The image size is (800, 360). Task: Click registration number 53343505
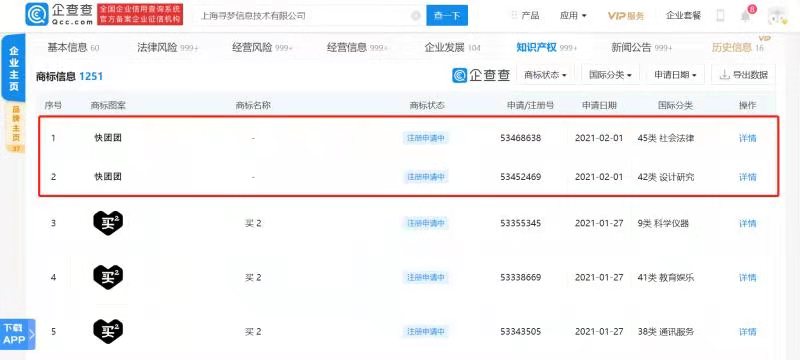(x=520, y=331)
